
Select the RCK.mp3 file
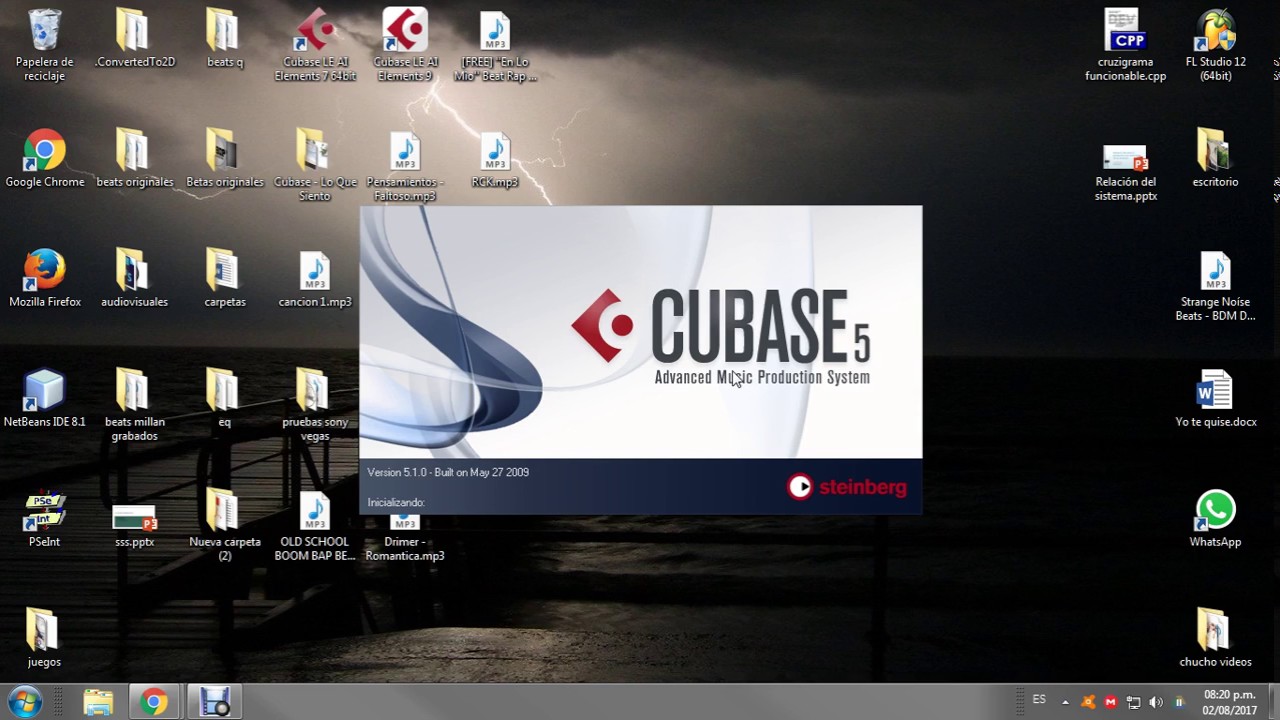(x=495, y=160)
